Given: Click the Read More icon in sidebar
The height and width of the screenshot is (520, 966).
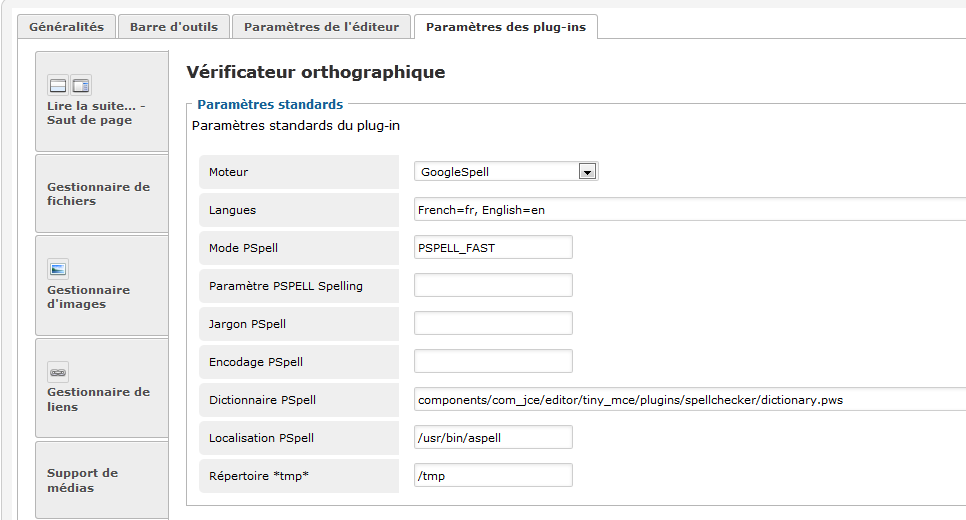Looking at the screenshot, I should click(x=58, y=85).
